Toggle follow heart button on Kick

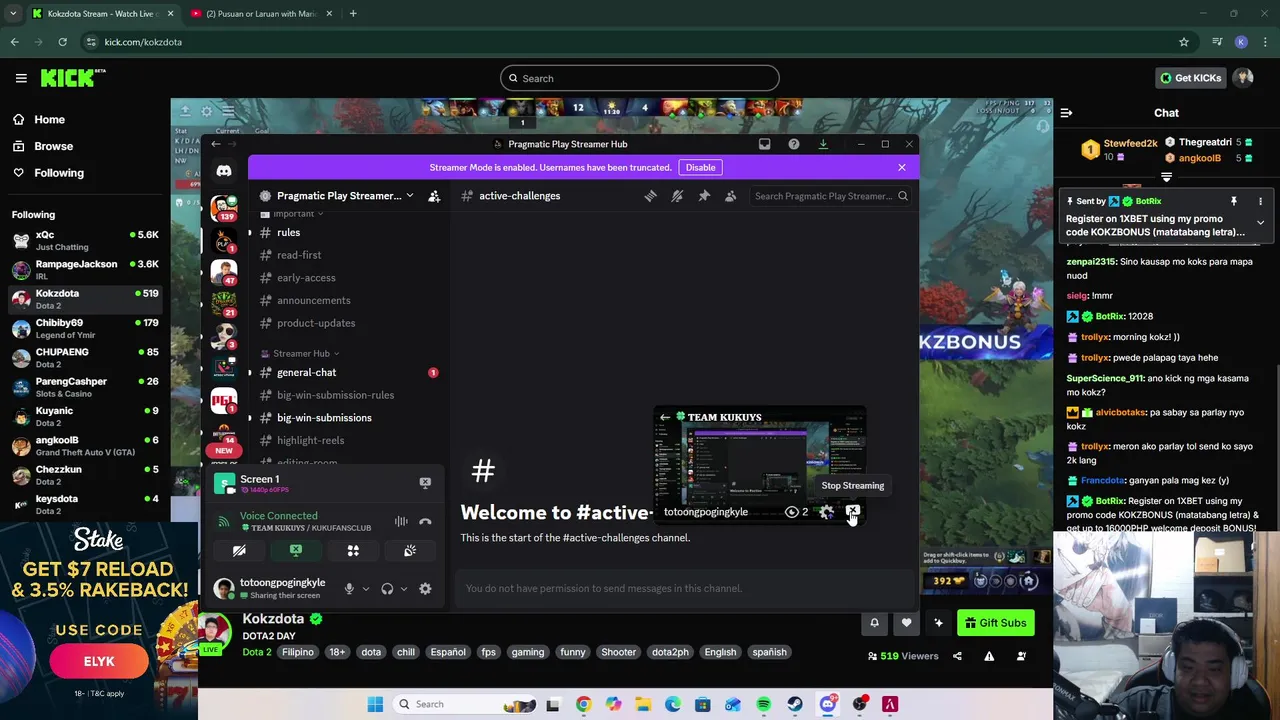click(x=906, y=623)
